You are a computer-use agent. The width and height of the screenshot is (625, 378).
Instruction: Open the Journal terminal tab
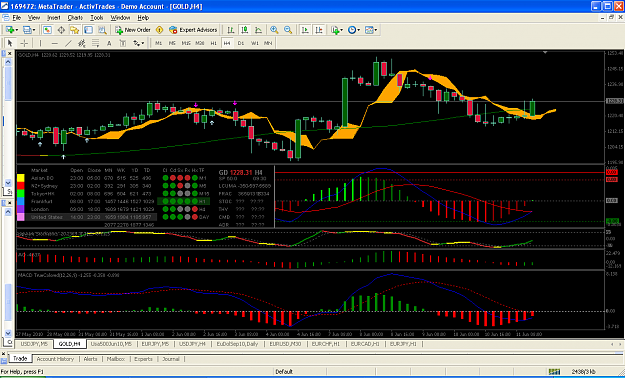pos(171,359)
